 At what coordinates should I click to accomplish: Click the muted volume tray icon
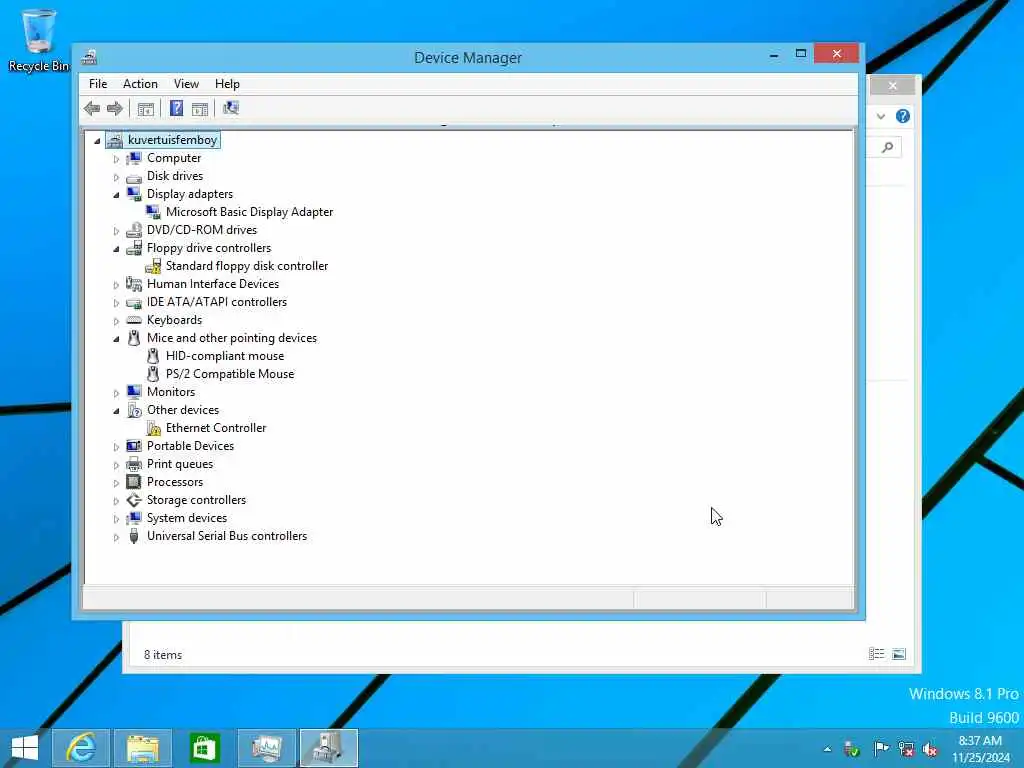(930, 749)
